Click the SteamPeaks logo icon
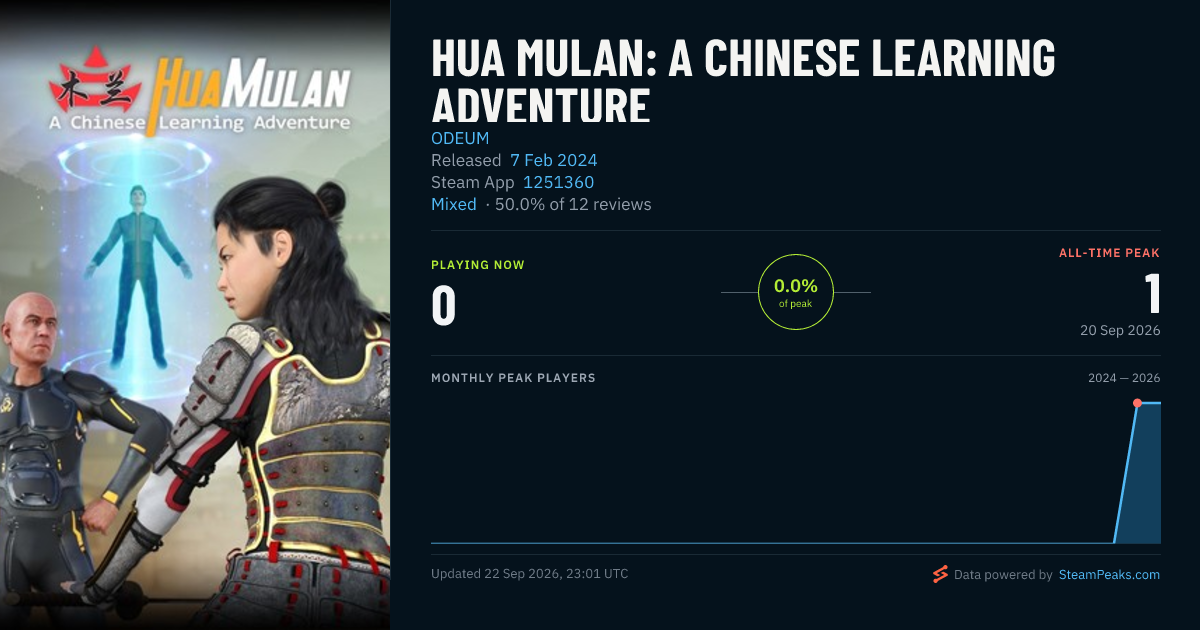 [x=940, y=574]
